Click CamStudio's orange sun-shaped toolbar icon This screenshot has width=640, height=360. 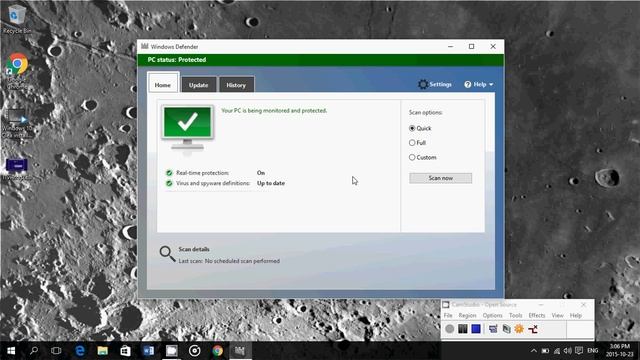point(519,329)
